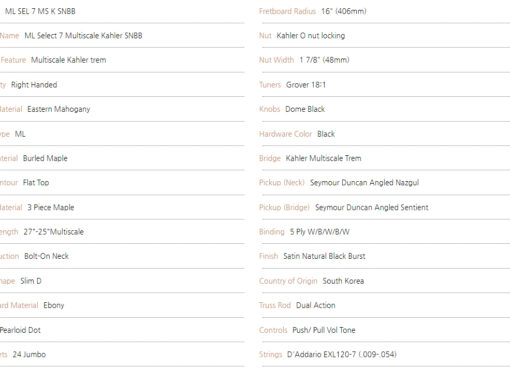510x382 pixels.
Task: Click the Eastern Mahogany body material value
Action: tap(59, 109)
